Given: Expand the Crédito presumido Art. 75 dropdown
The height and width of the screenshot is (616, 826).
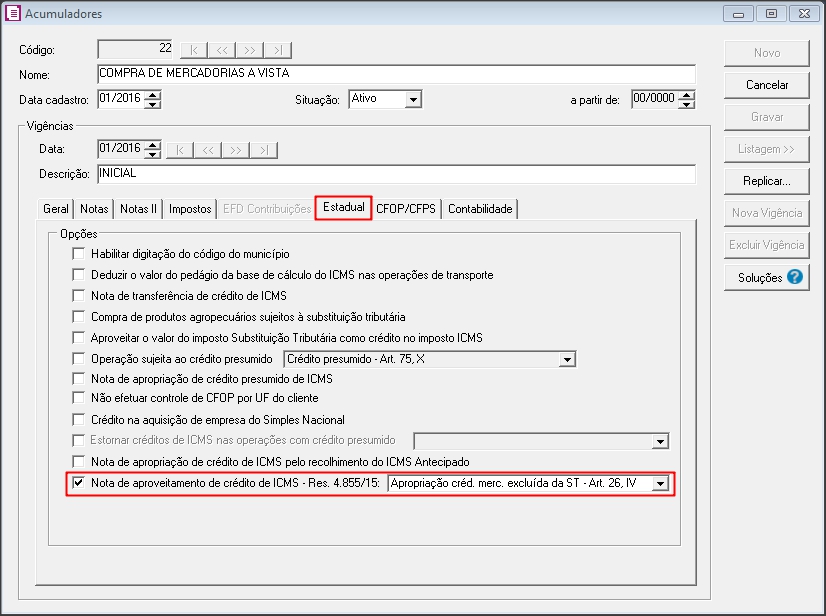Looking at the screenshot, I should pyautogui.click(x=567, y=359).
